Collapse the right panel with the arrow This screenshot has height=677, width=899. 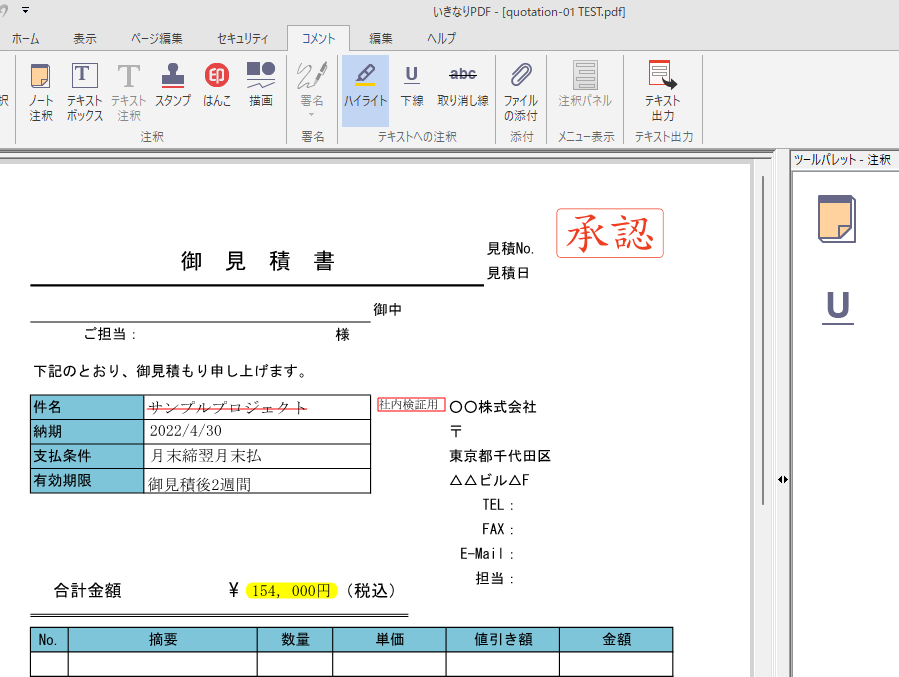coord(783,480)
